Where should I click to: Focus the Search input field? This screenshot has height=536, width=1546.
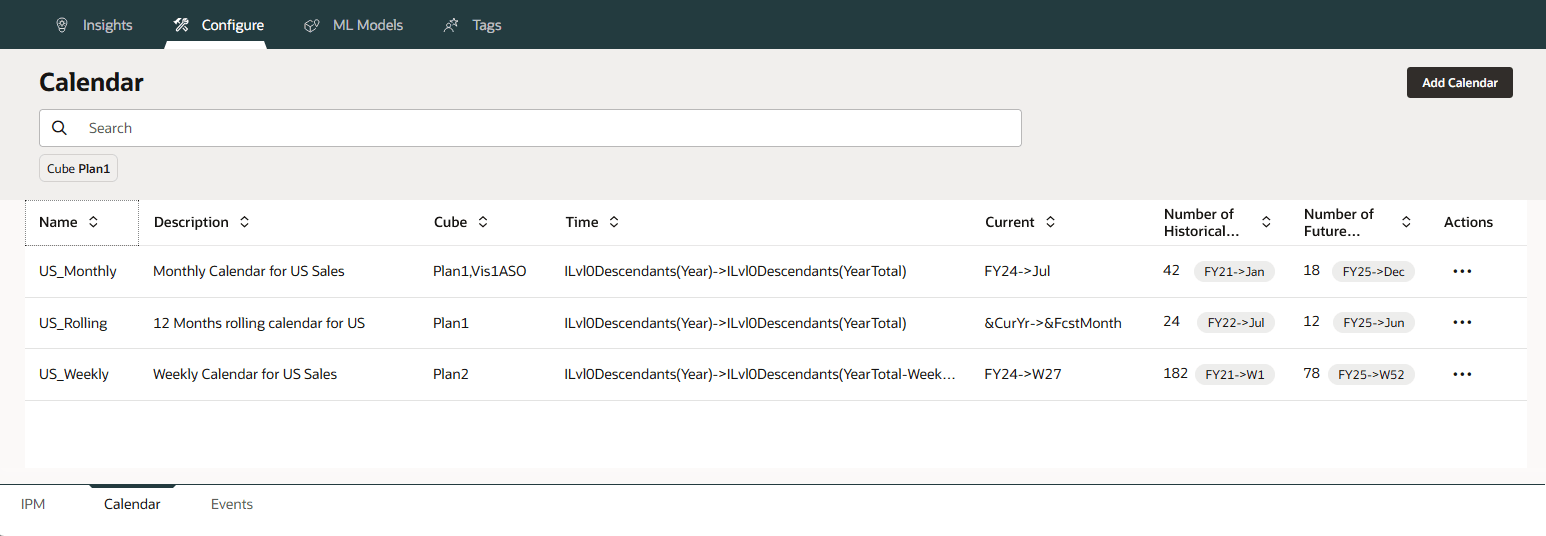[530, 128]
